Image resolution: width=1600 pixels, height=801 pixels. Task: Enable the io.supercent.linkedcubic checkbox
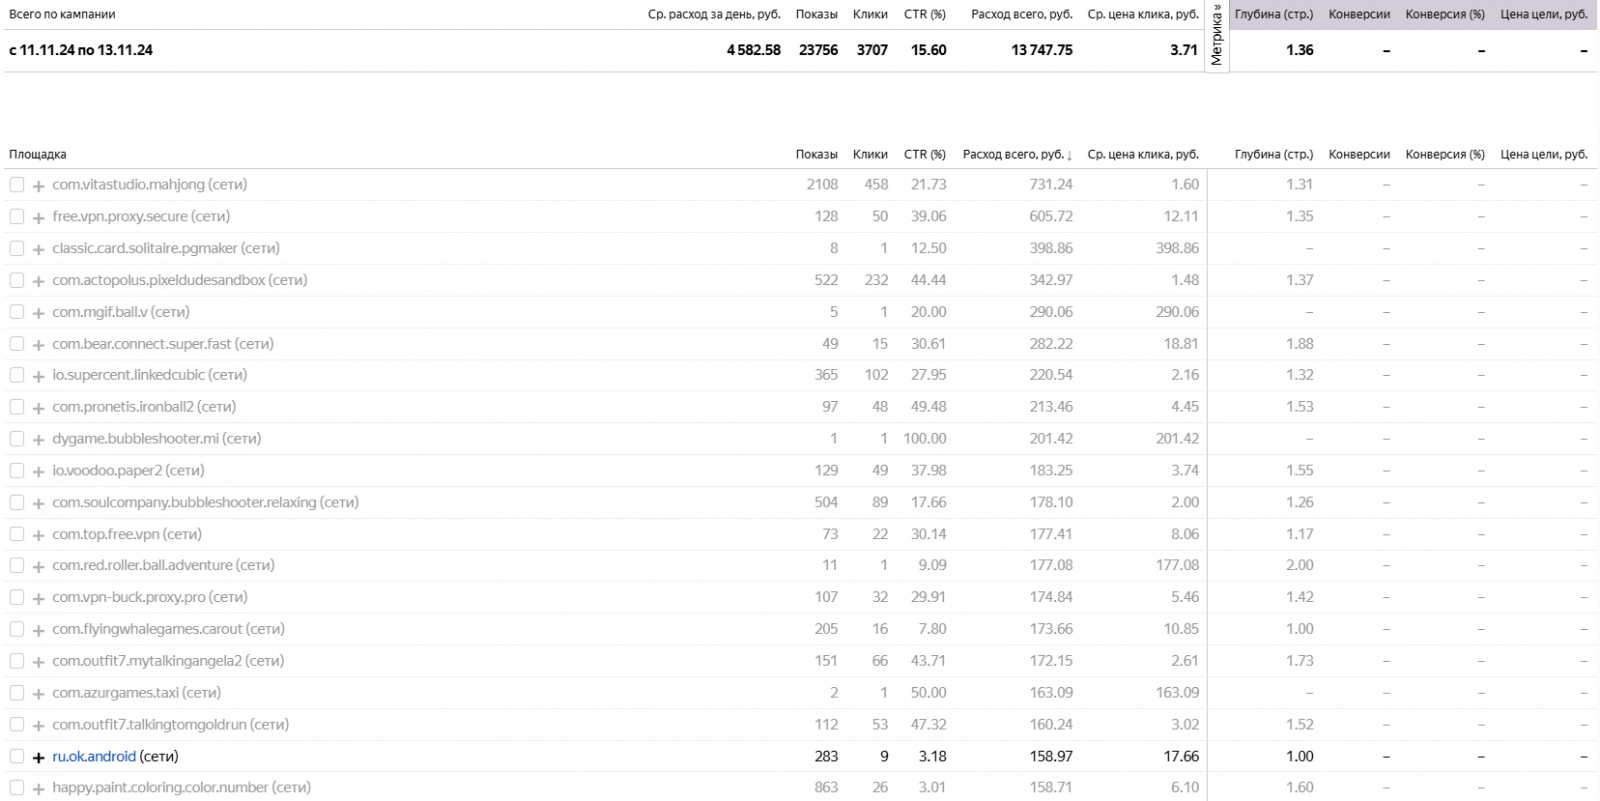click(x=17, y=375)
